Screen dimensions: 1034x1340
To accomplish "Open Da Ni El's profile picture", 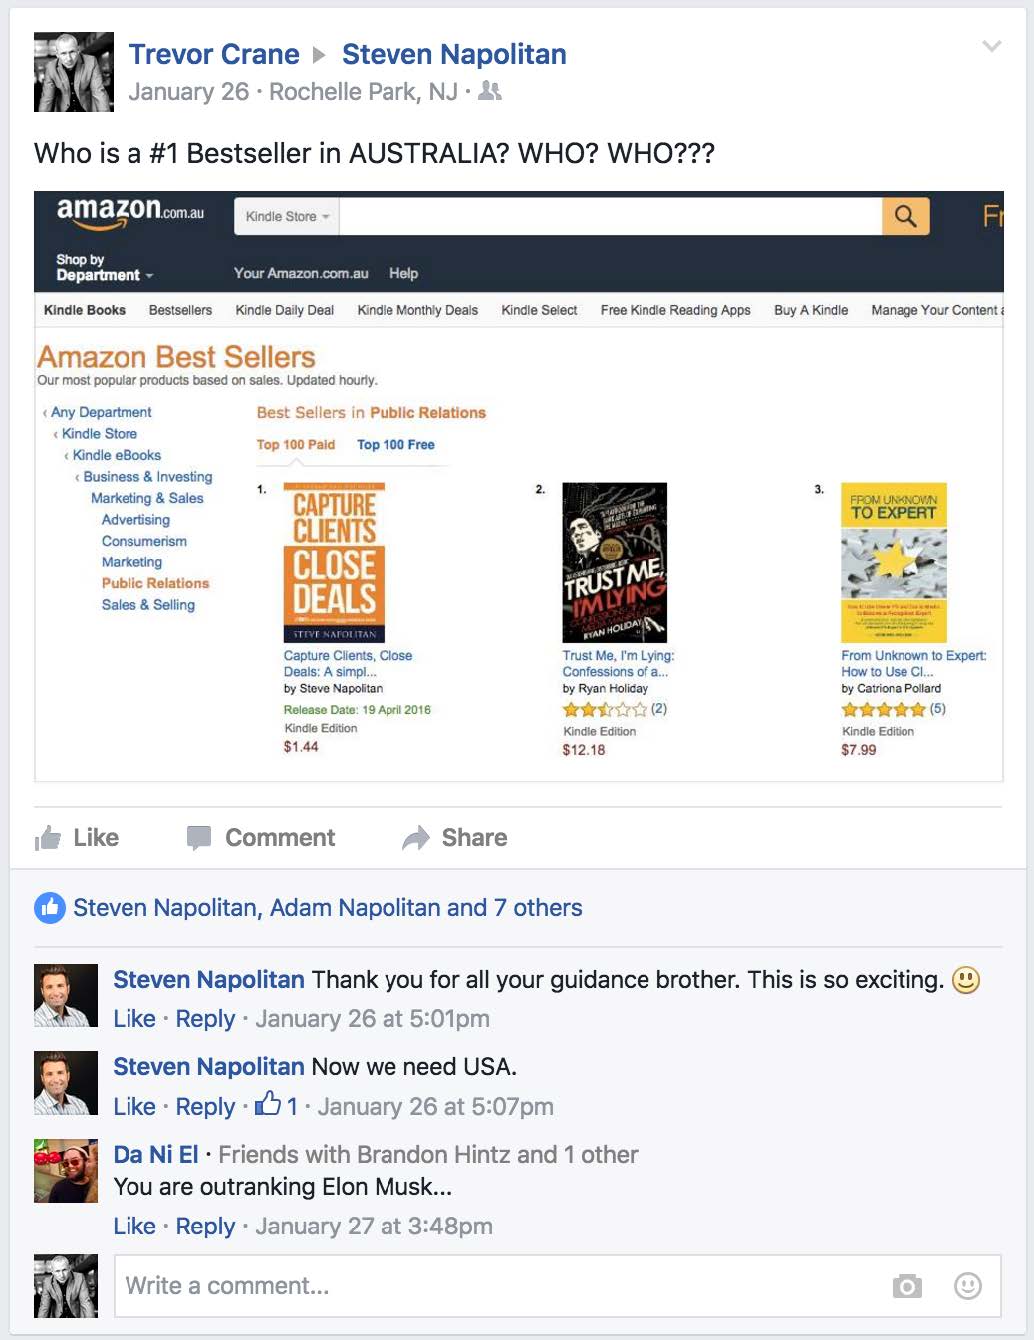I will (66, 1170).
